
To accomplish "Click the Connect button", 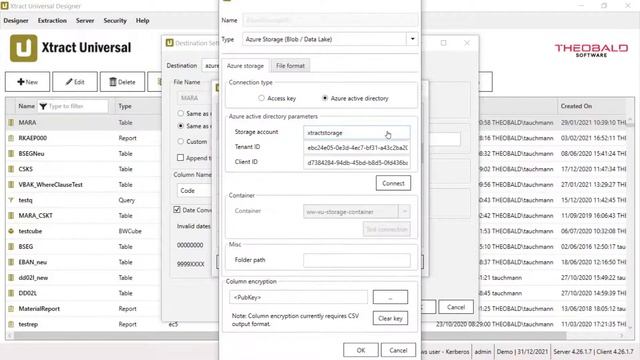I will click(393, 183).
